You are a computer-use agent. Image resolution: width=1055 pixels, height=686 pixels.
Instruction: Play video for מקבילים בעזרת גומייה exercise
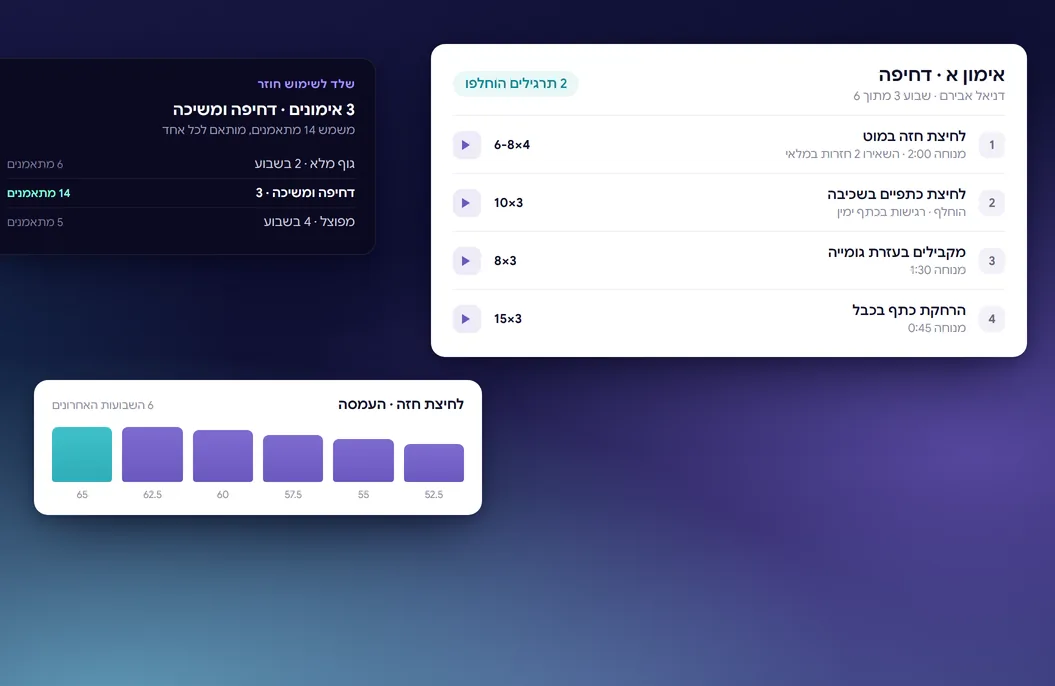click(466, 261)
